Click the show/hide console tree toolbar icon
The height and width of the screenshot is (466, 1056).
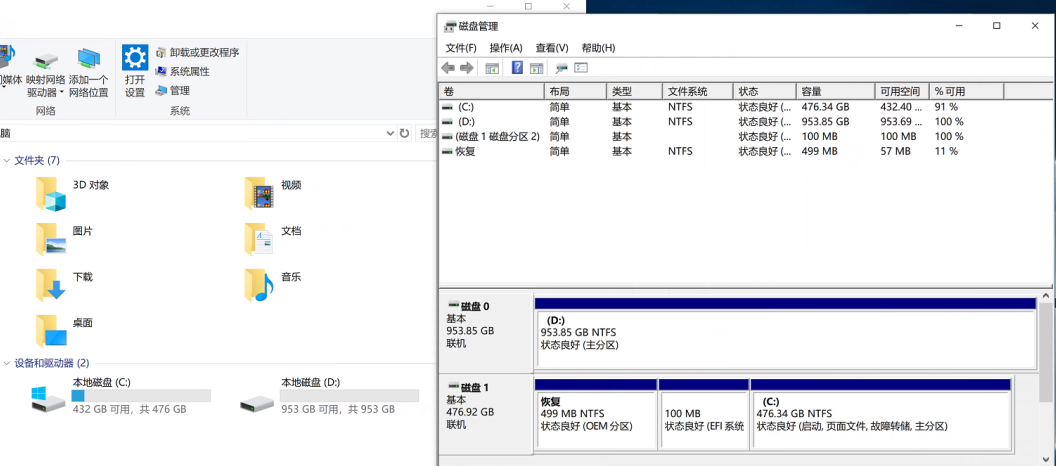pyautogui.click(x=492, y=68)
